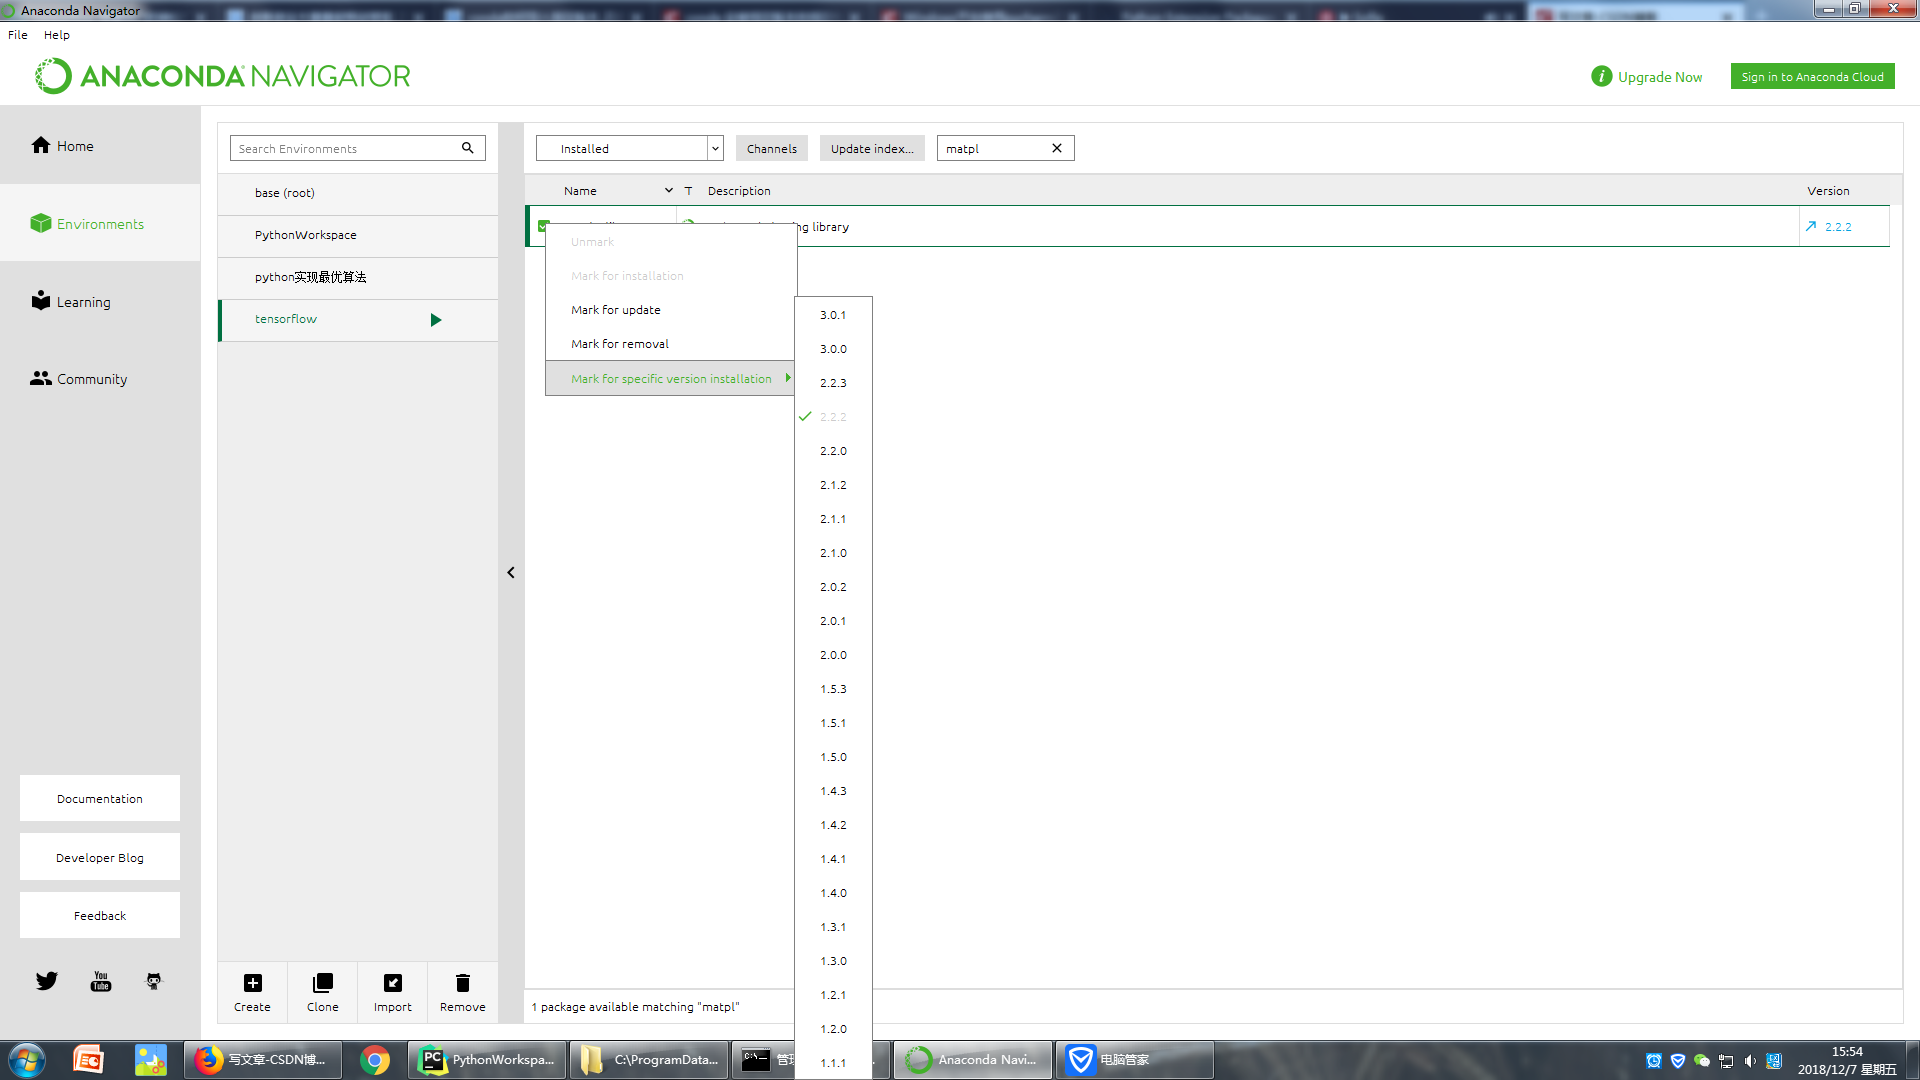Click Sign in to Anaconda Cloud
Image resolution: width=1920 pixels, height=1080 pixels.
point(1811,77)
